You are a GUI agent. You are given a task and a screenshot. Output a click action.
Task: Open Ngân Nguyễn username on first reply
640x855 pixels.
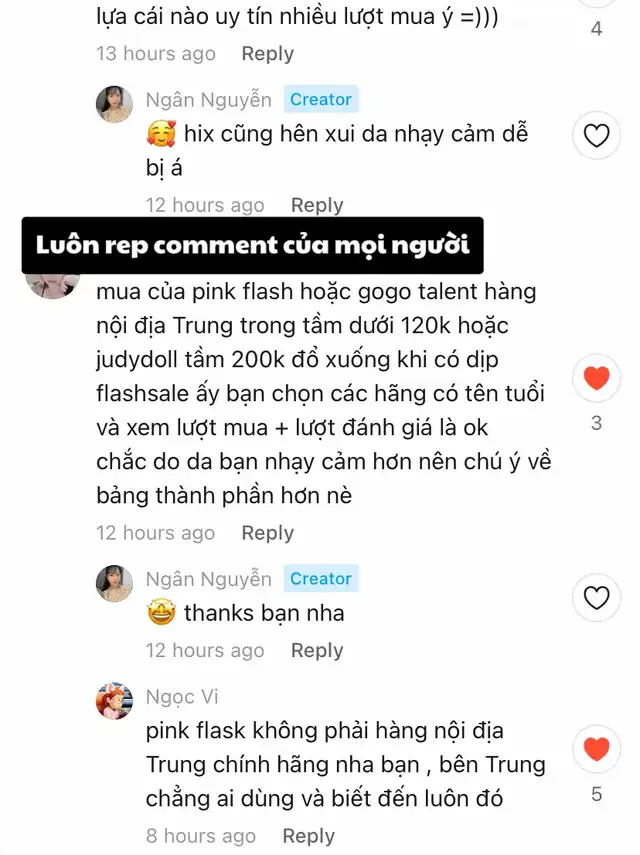[209, 100]
